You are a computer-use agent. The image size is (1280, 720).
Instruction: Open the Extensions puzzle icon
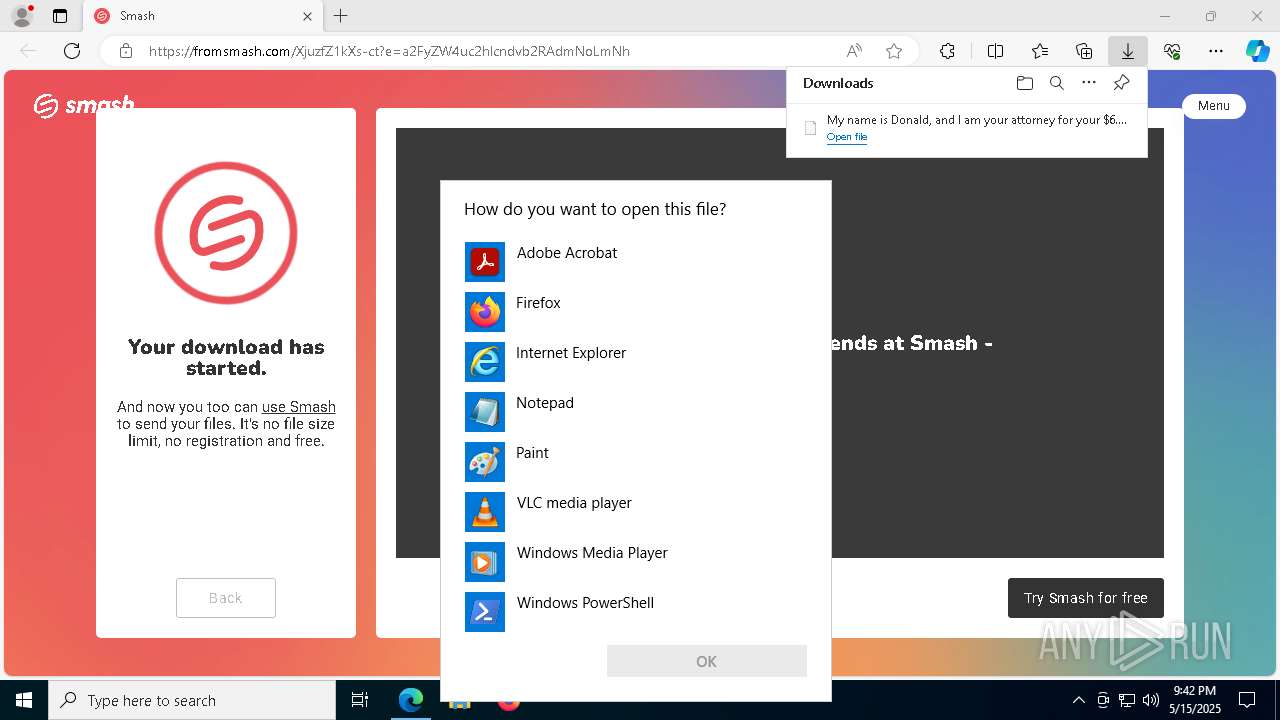pyautogui.click(x=947, y=51)
